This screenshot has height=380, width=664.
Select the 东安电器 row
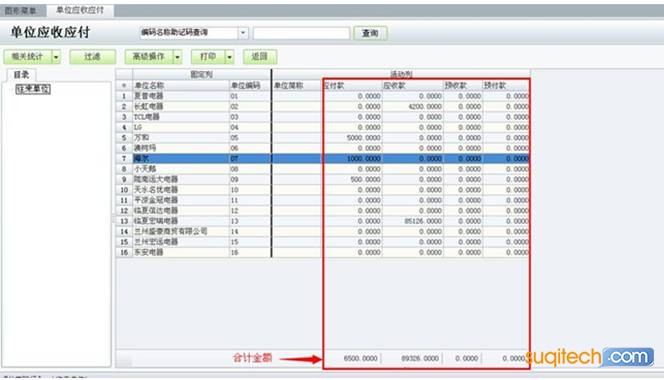pos(322,252)
